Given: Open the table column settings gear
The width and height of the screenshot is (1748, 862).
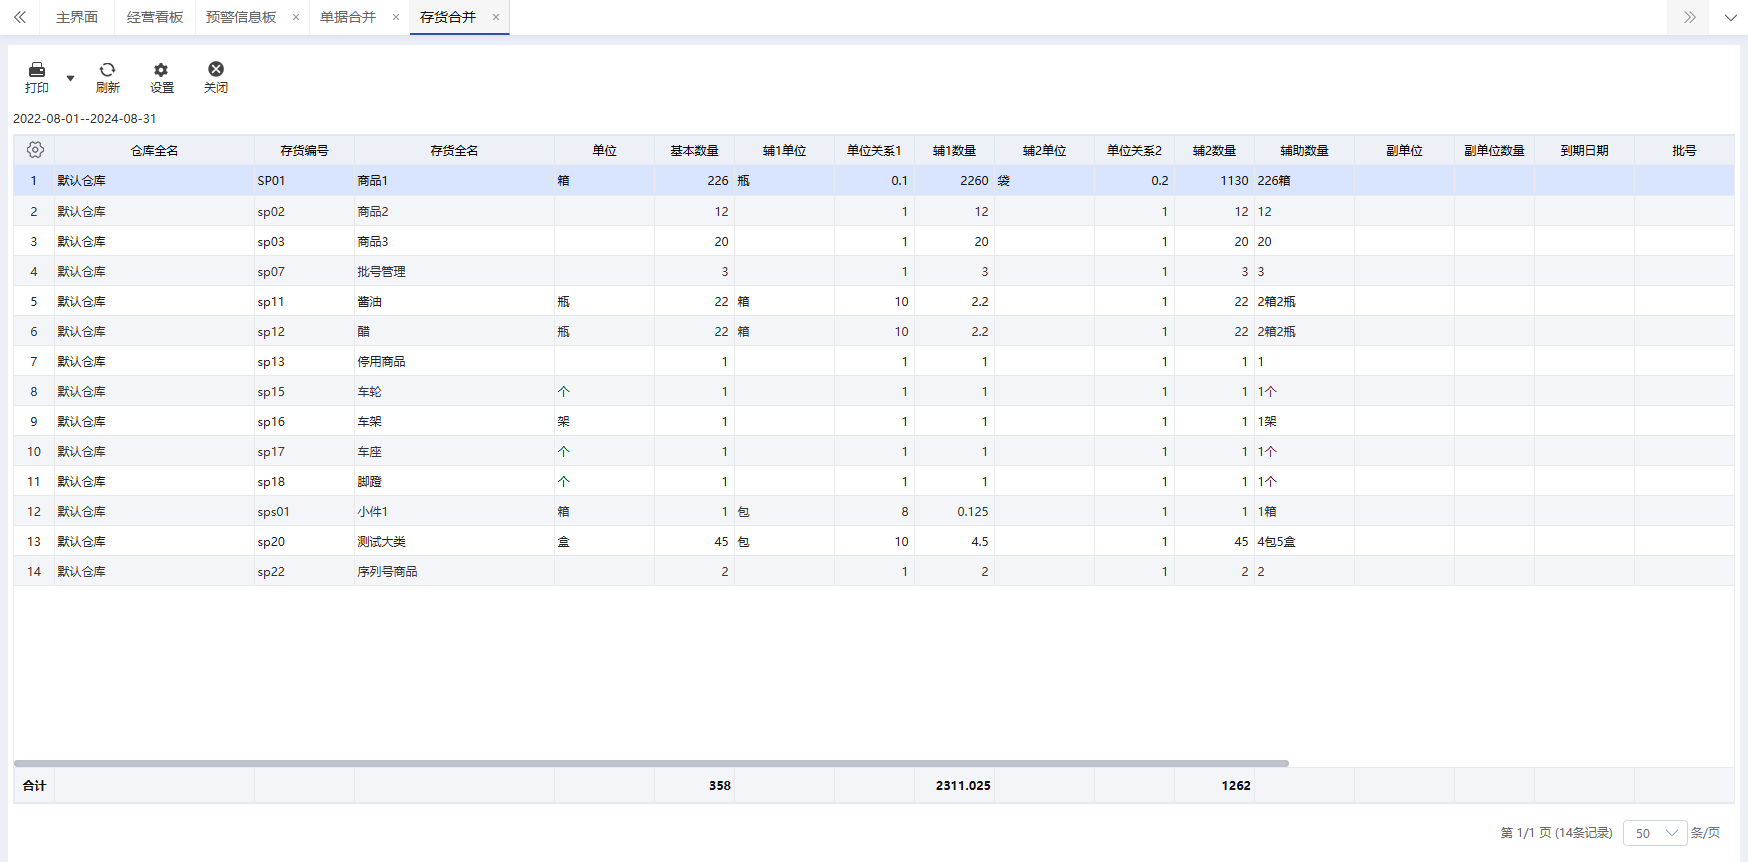Looking at the screenshot, I should (35, 150).
